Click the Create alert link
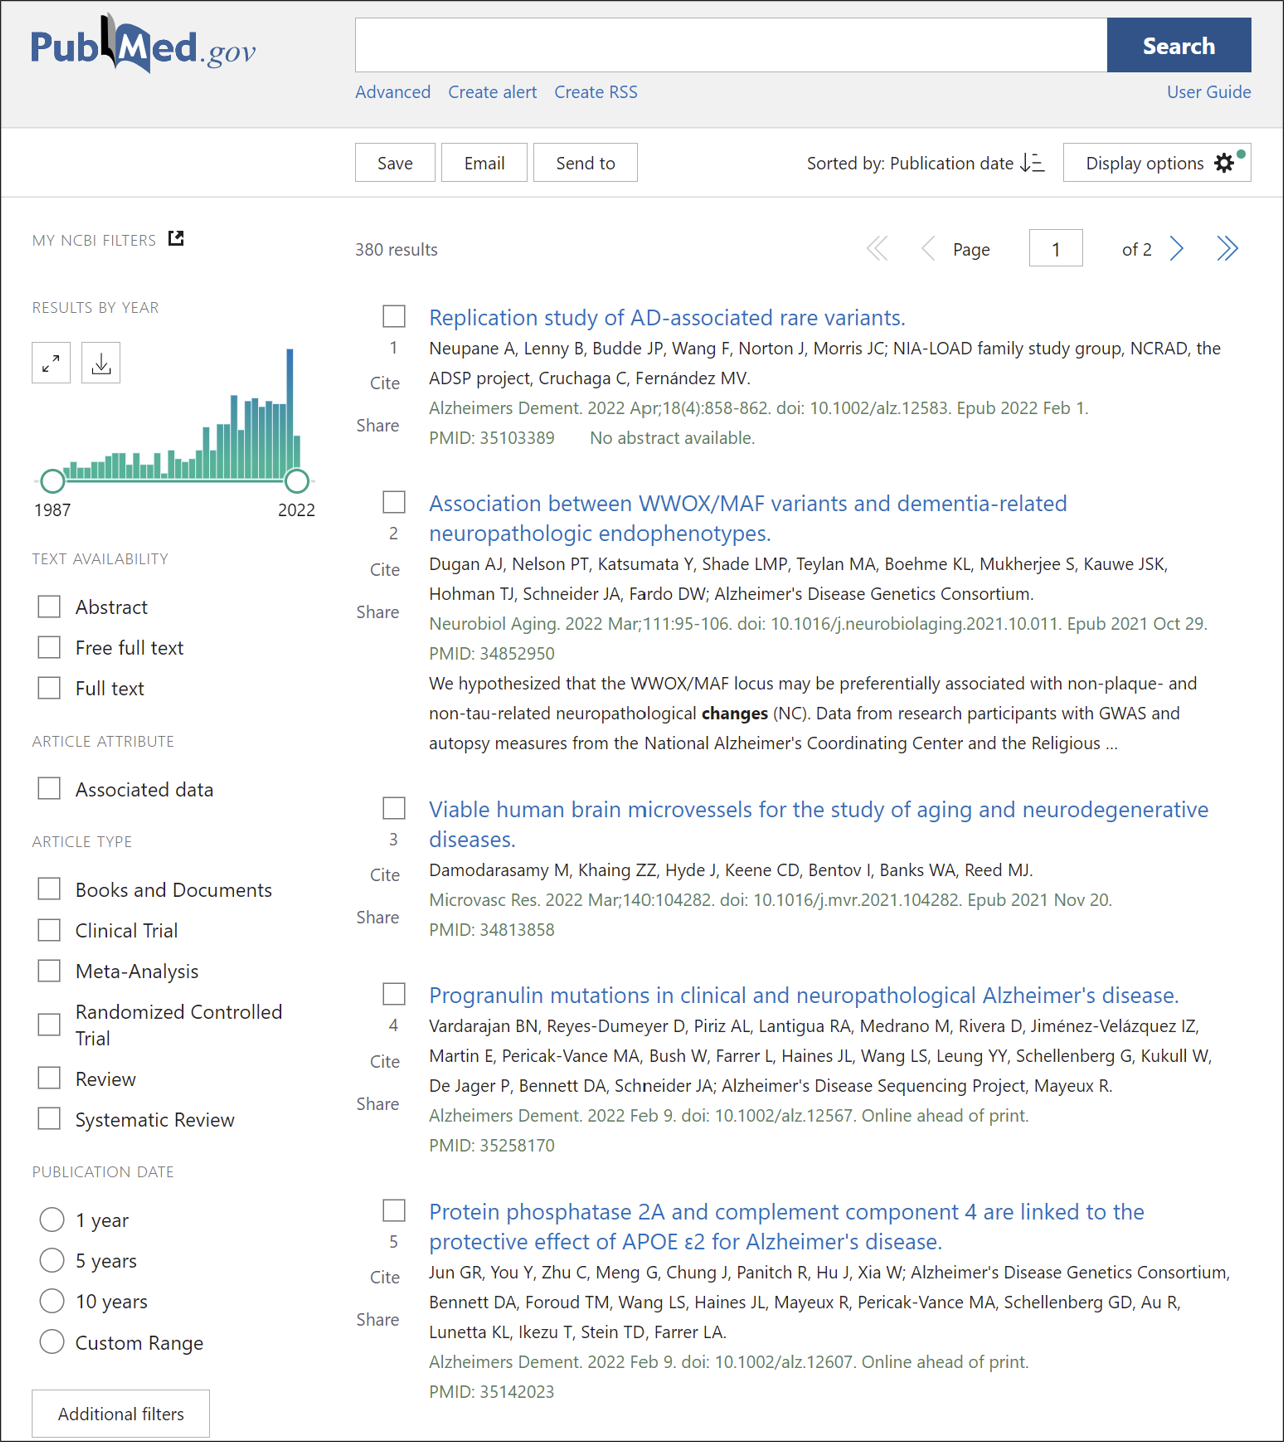1284x1442 pixels. [492, 92]
